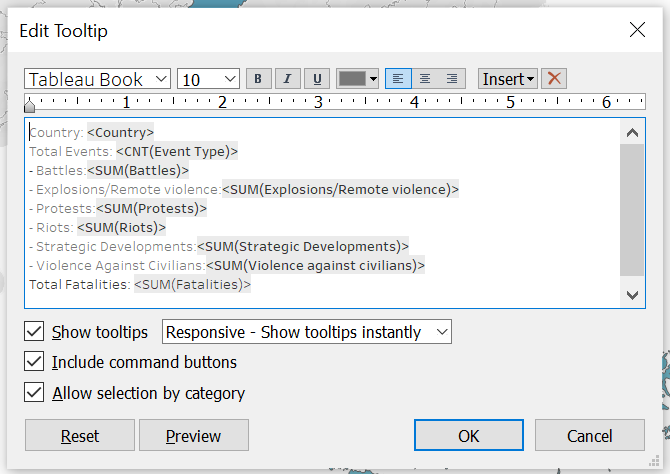Toggle underline formatting
This screenshot has height=474, width=670.
click(x=317, y=79)
